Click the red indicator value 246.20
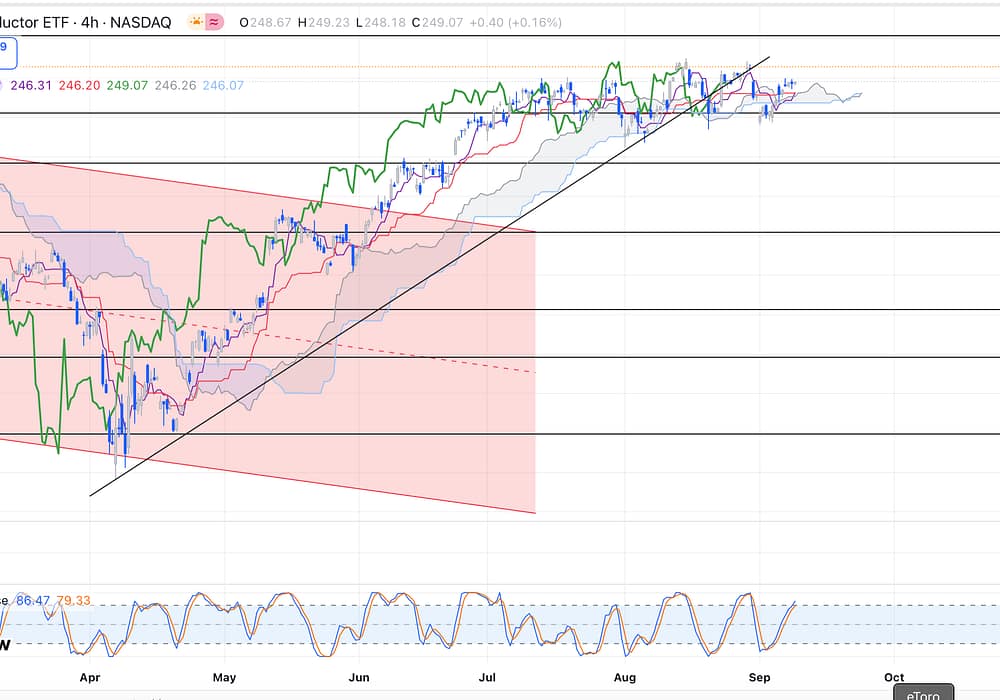The width and height of the screenshot is (1000, 700). point(78,86)
